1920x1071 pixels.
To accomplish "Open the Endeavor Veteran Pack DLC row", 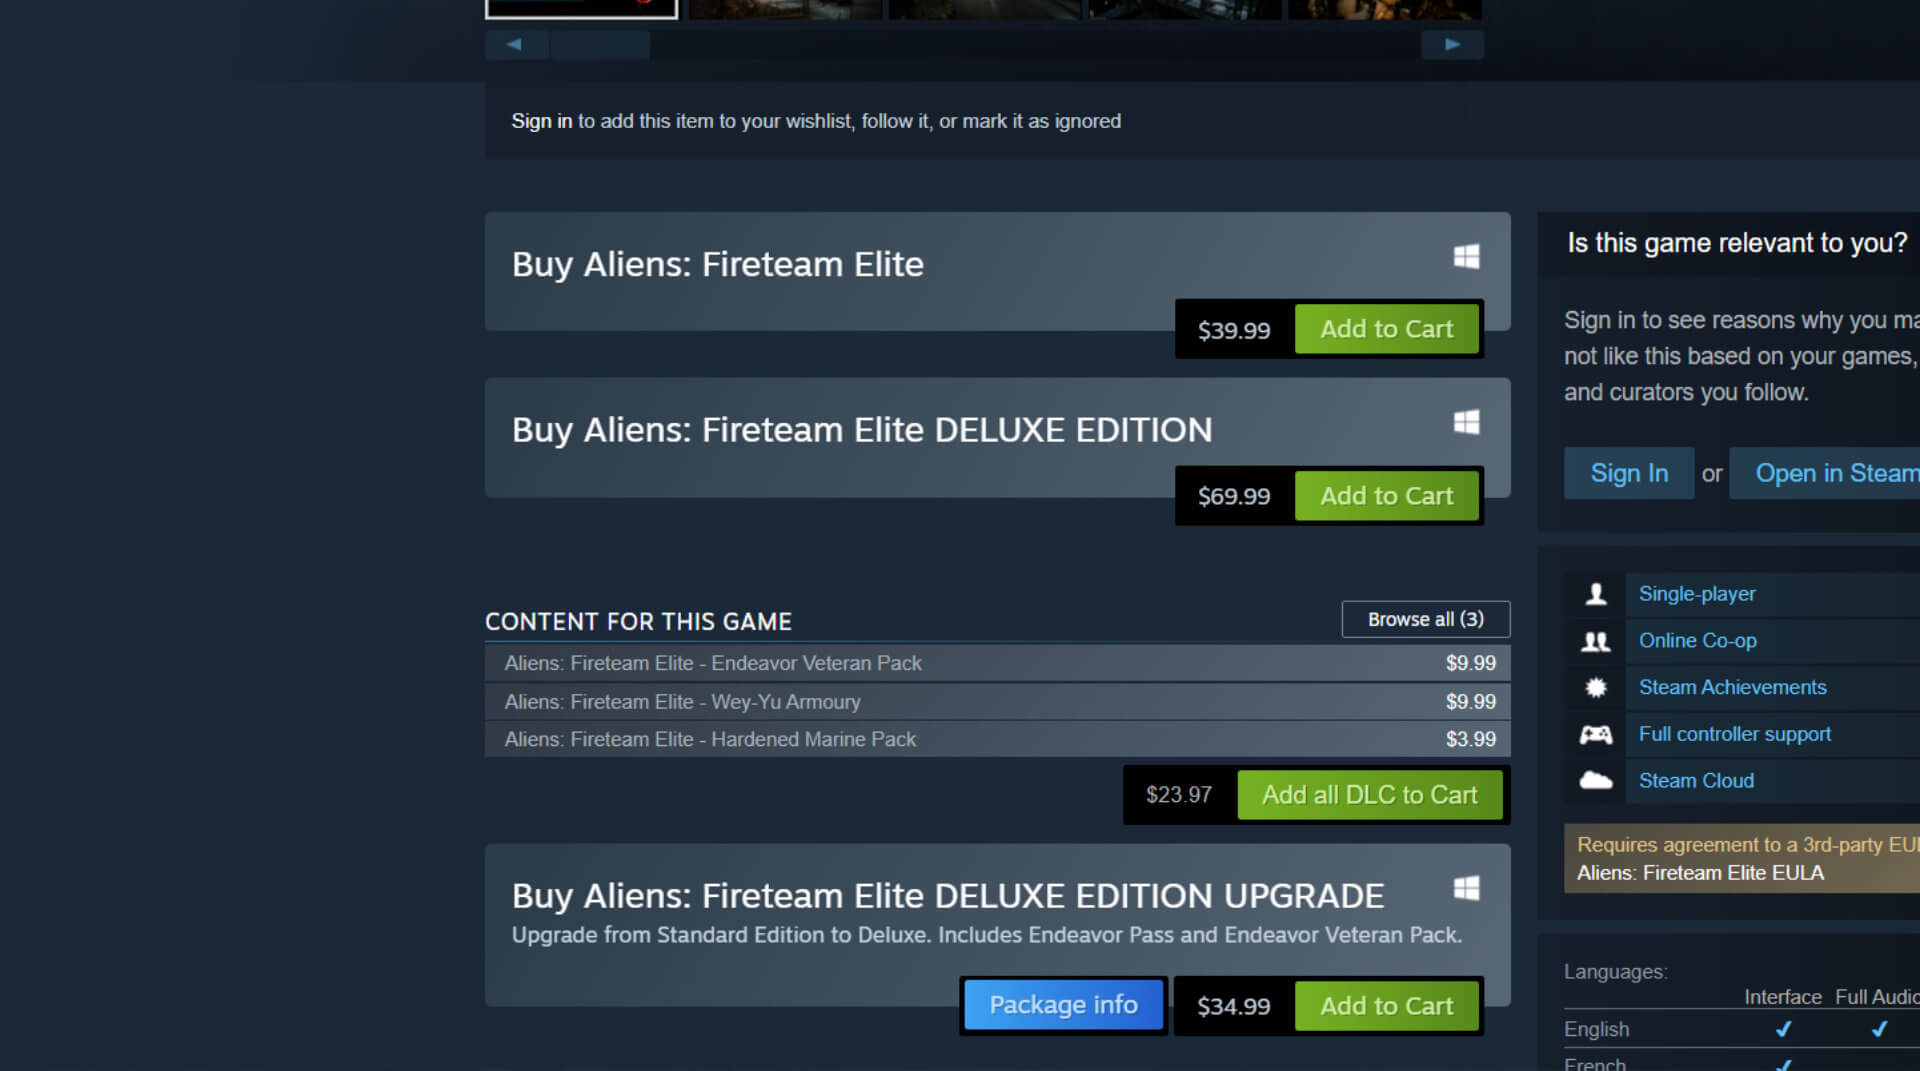I will [713, 663].
